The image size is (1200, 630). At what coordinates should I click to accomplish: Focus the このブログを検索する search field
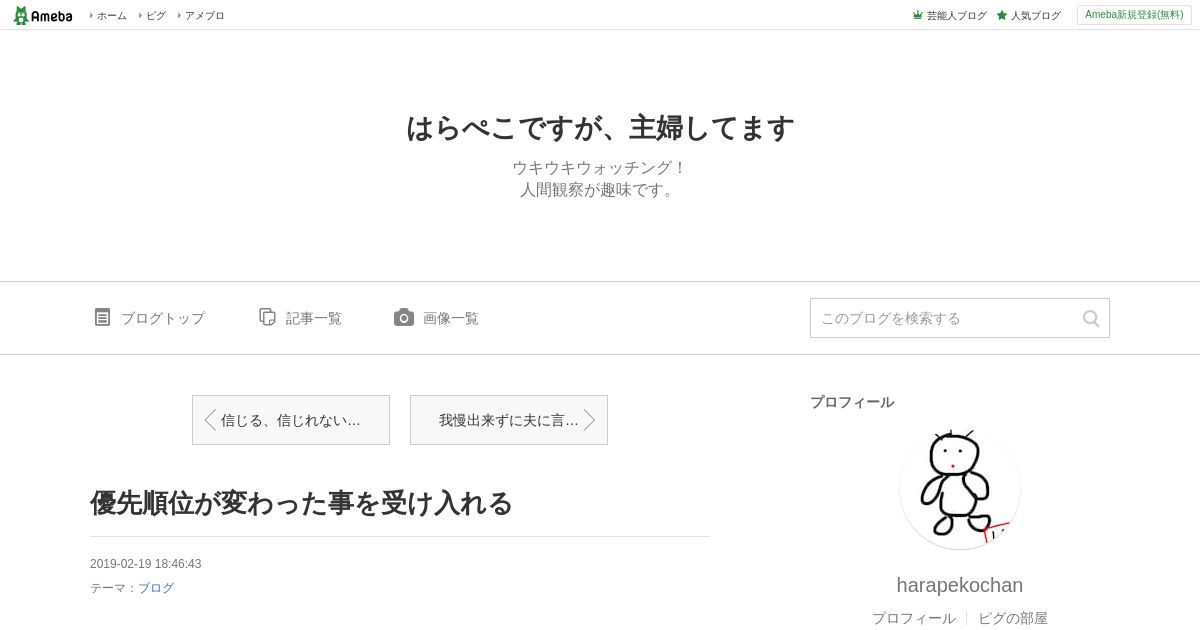click(945, 318)
